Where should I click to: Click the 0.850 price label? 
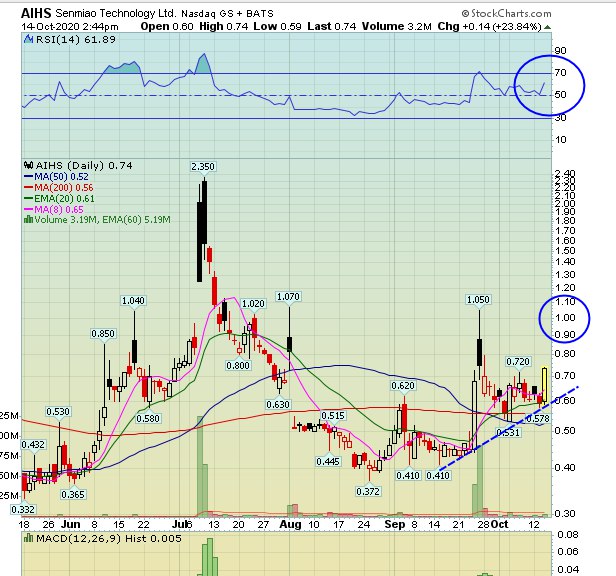click(103, 334)
